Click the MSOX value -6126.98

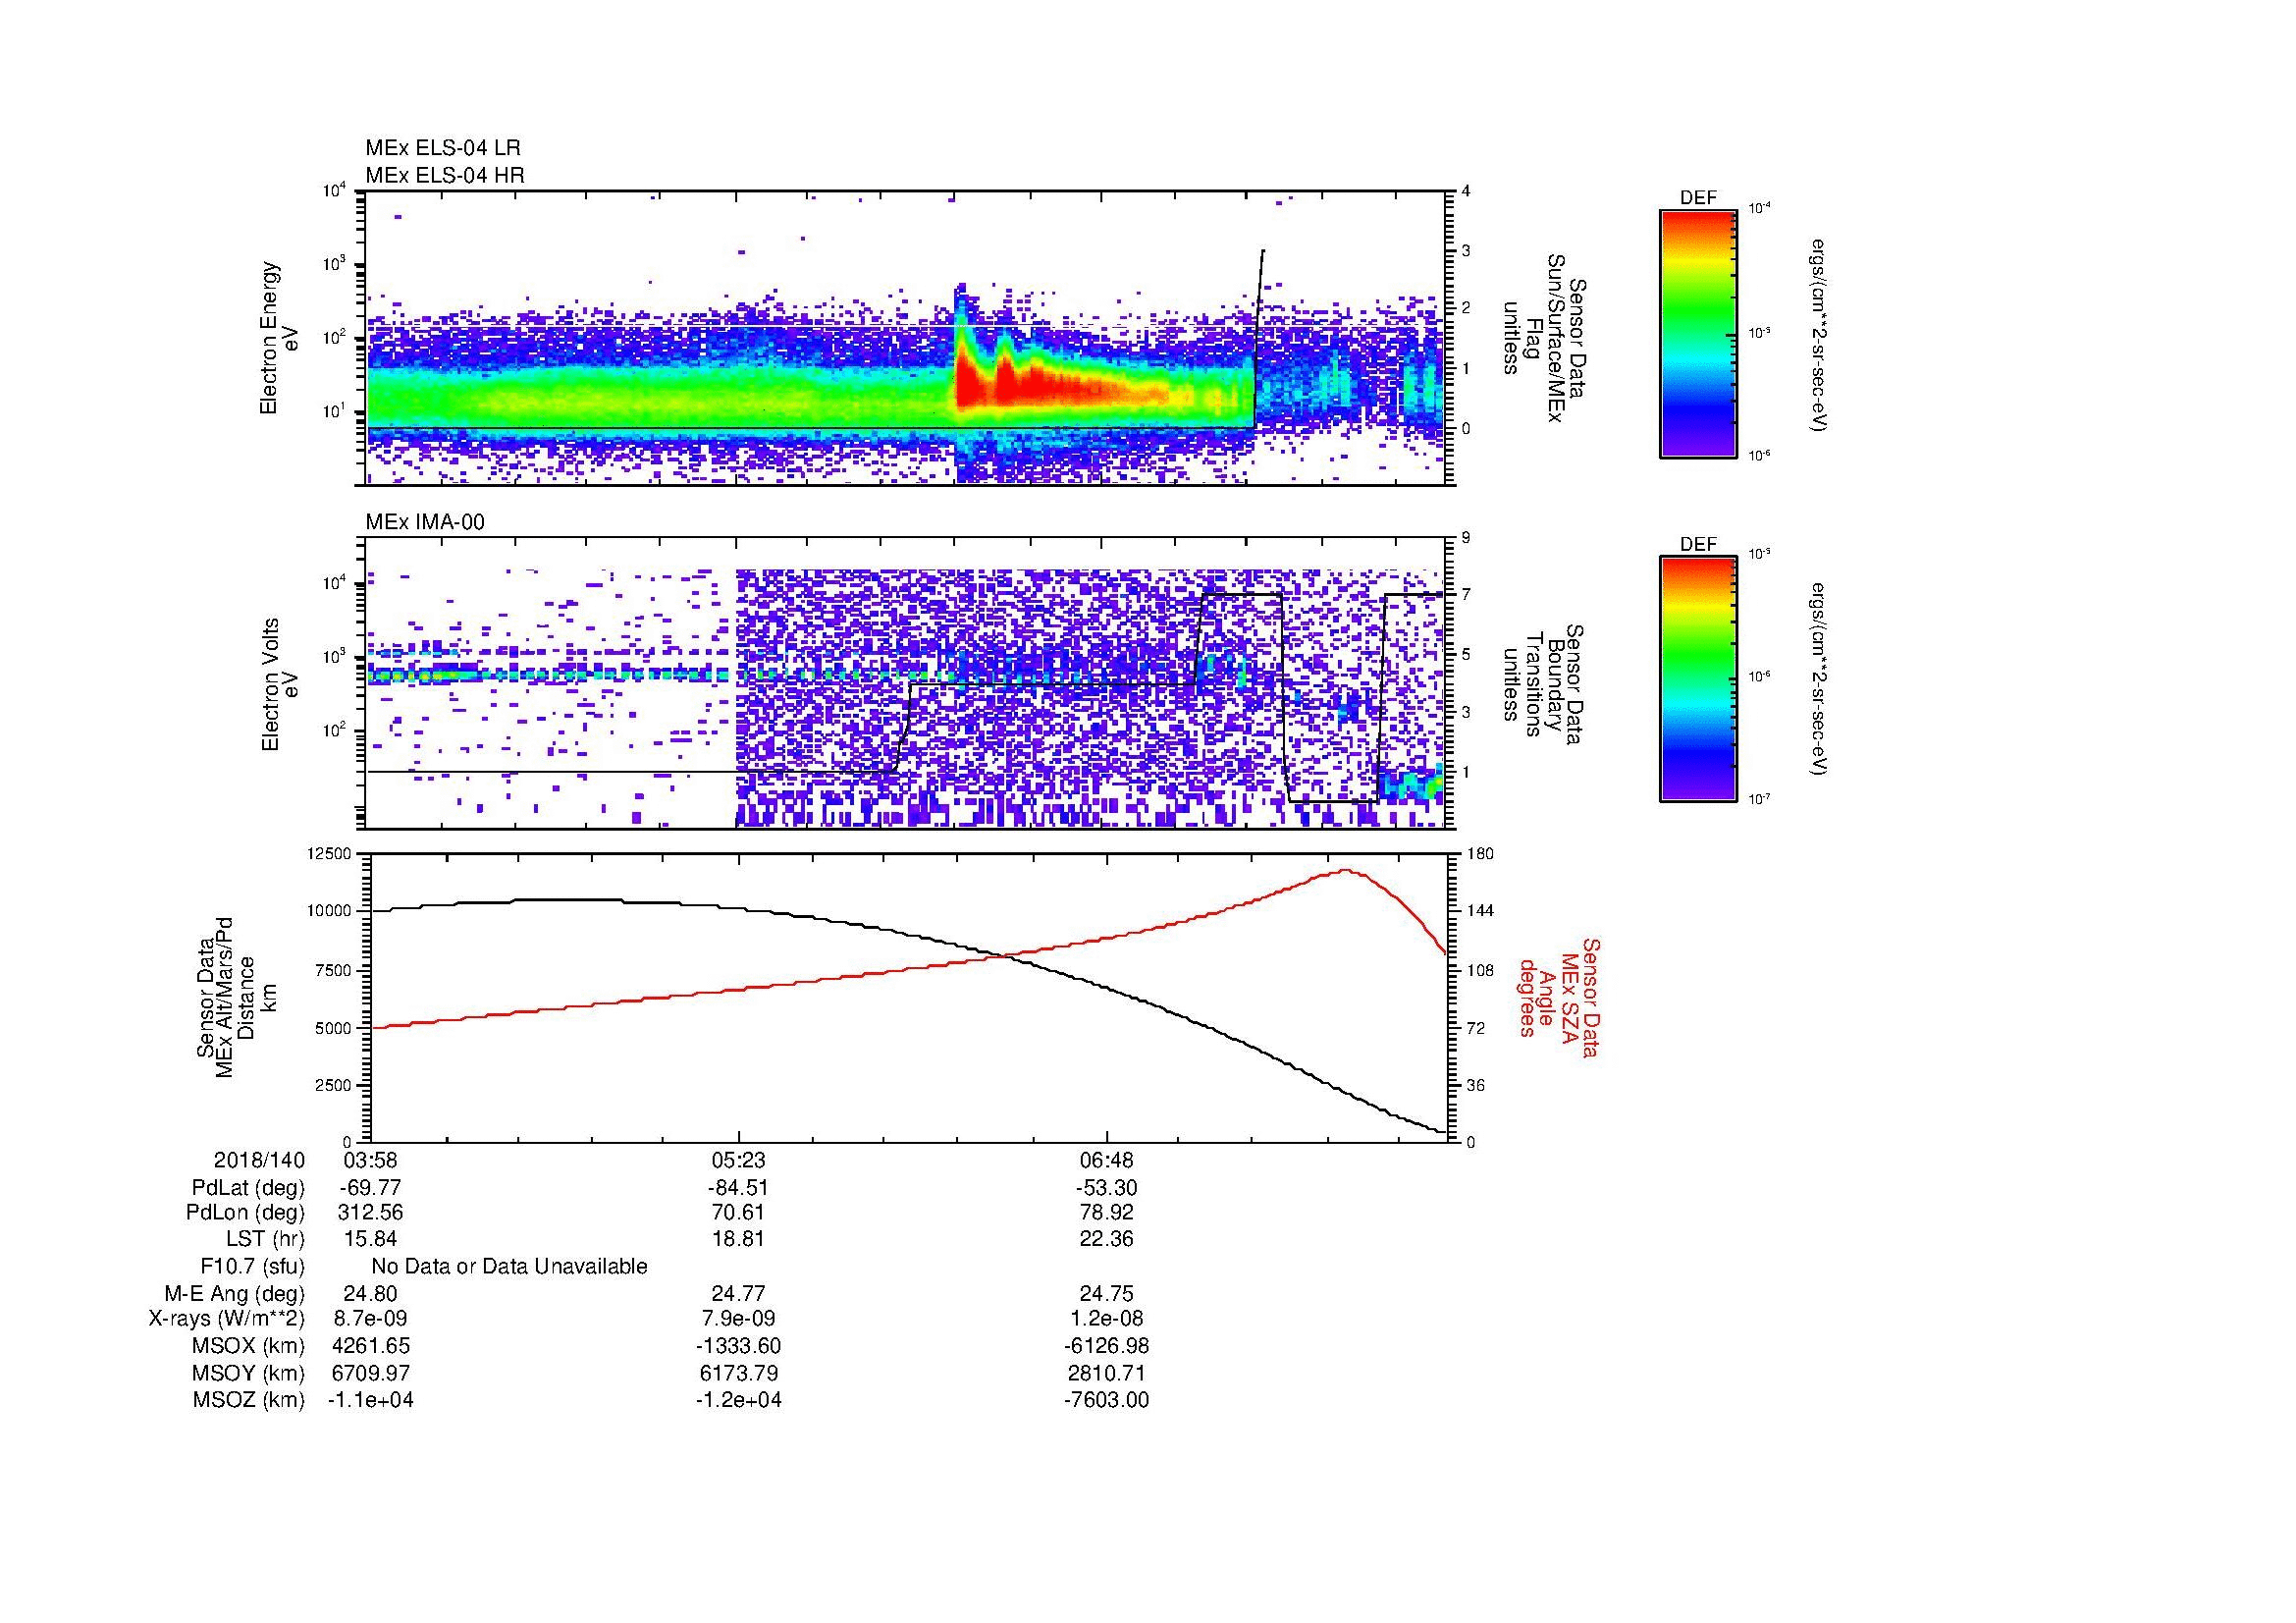point(1107,1346)
